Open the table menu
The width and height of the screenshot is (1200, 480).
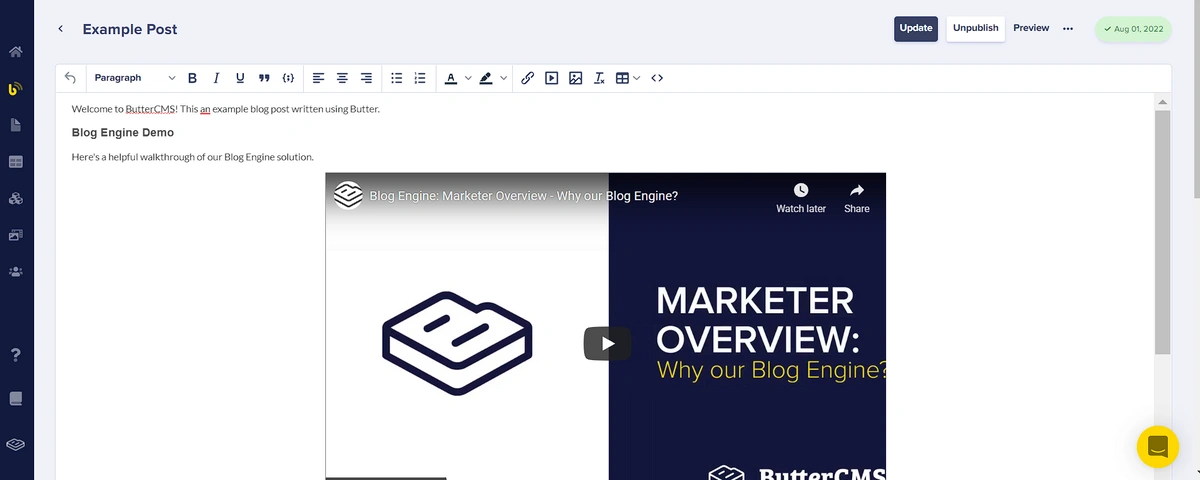pos(628,78)
